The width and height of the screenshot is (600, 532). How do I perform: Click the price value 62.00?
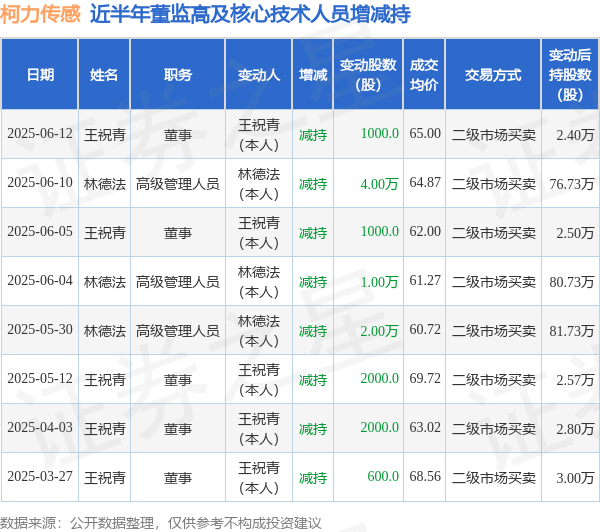tap(425, 232)
